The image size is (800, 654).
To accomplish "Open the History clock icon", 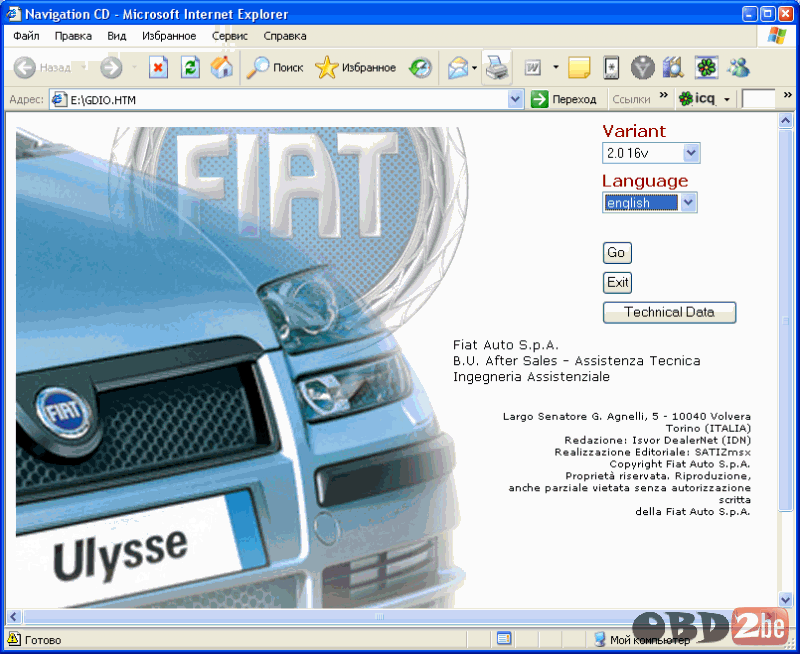I will pos(420,68).
